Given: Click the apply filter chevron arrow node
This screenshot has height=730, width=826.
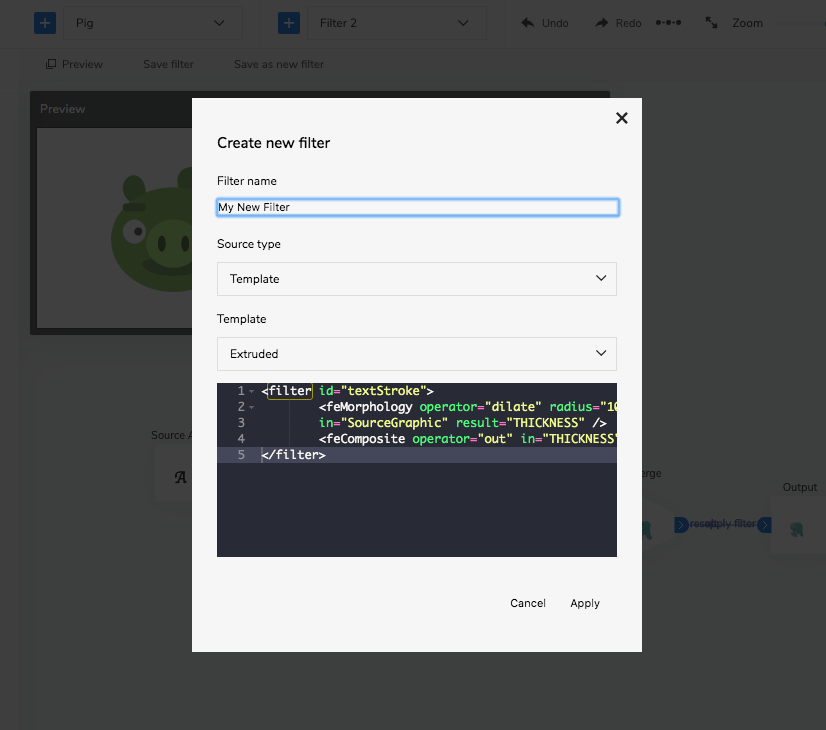Looking at the screenshot, I should click(x=763, y=524).
